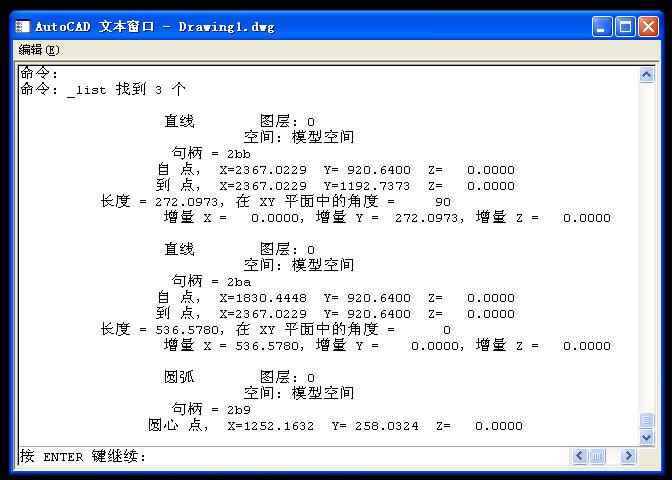Click the window title 'AutoCAD 文本窗口 - Drawing1.dwg'
Viewport: 672px width, 480px height.
tap(154, 27)
